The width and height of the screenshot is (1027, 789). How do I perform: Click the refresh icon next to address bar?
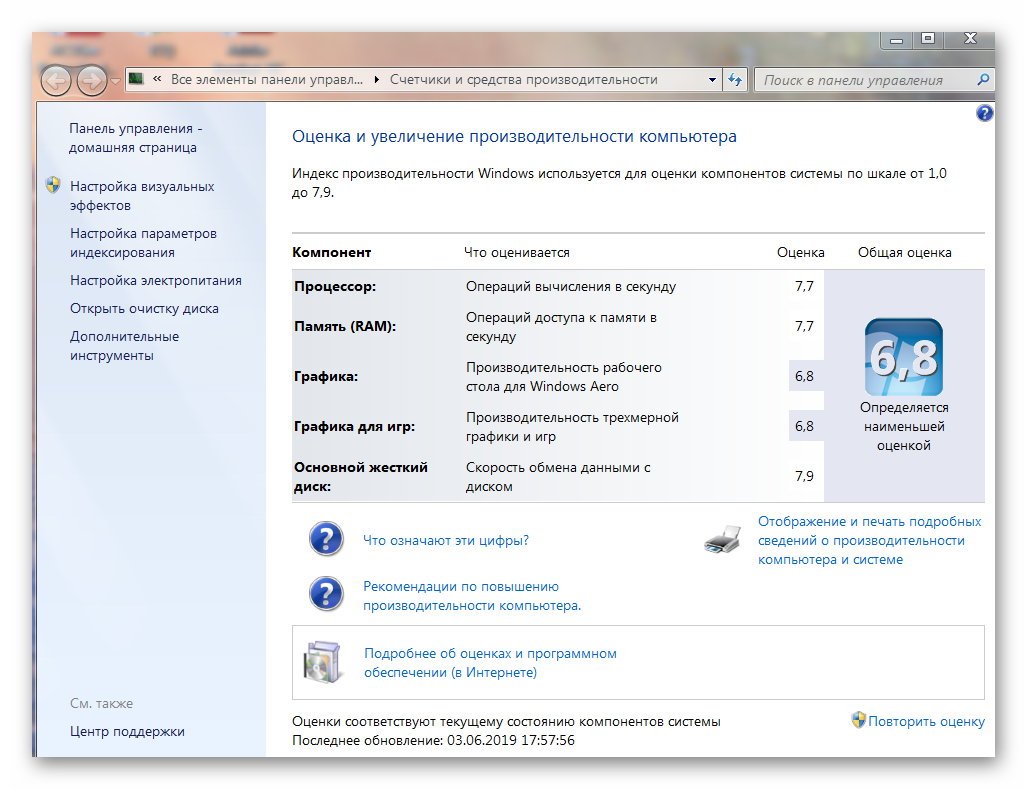tap(736, 80)
